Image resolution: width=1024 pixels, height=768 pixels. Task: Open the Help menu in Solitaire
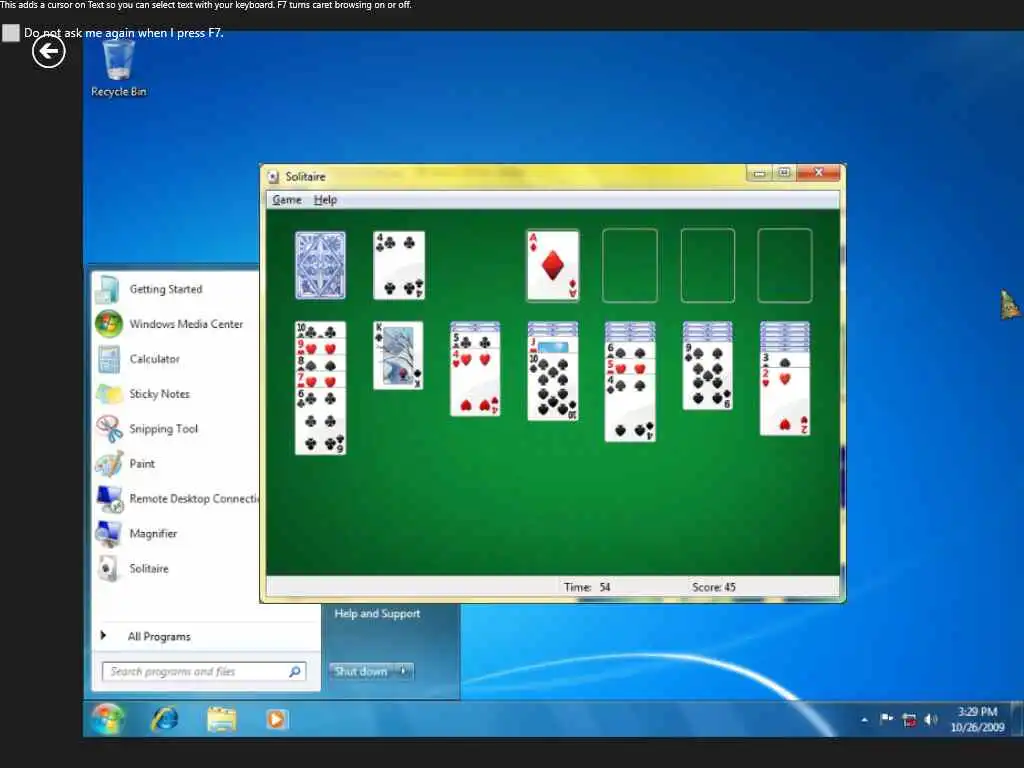point(325,200)
